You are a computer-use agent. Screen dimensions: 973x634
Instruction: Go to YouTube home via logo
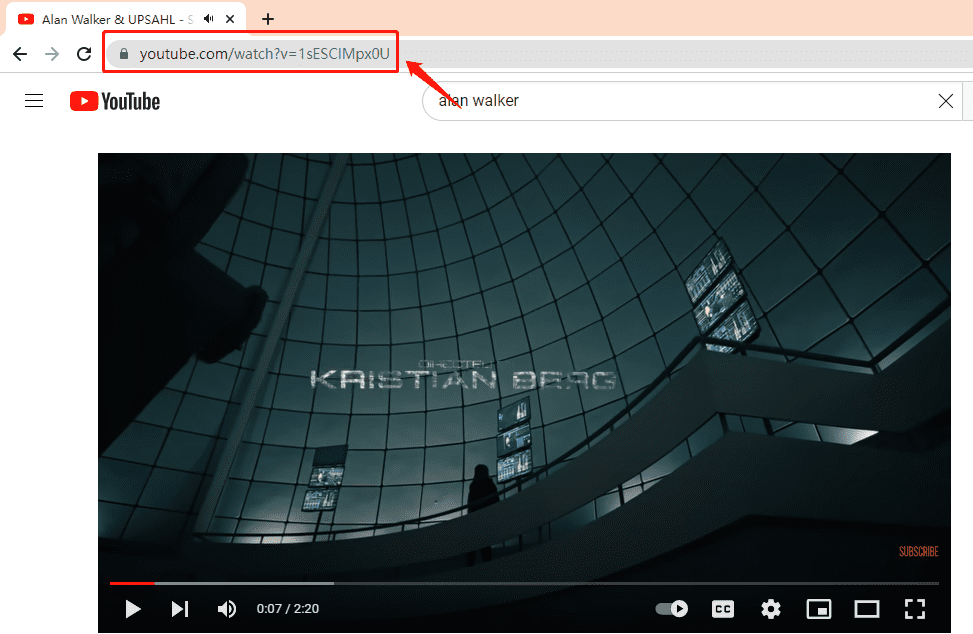(x=115, y=101)
